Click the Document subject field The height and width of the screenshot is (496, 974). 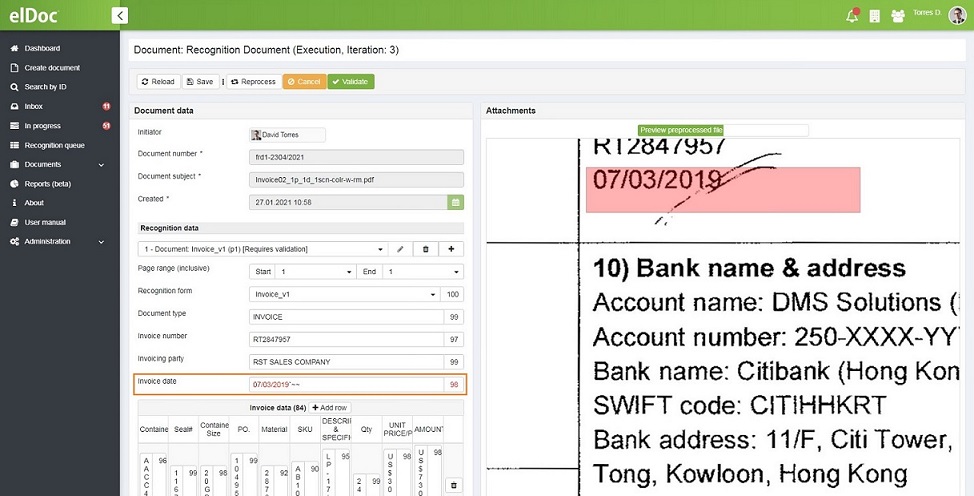click(356, 180)
